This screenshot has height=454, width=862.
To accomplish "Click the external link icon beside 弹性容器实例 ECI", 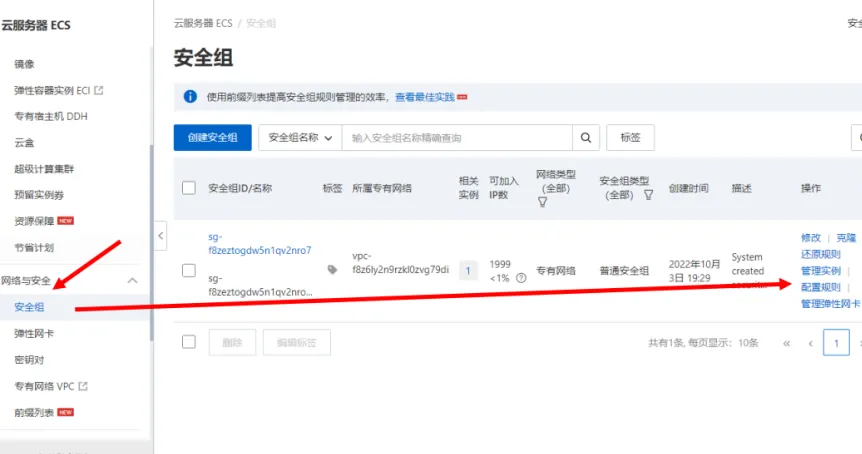I will (x=99, y=90).
